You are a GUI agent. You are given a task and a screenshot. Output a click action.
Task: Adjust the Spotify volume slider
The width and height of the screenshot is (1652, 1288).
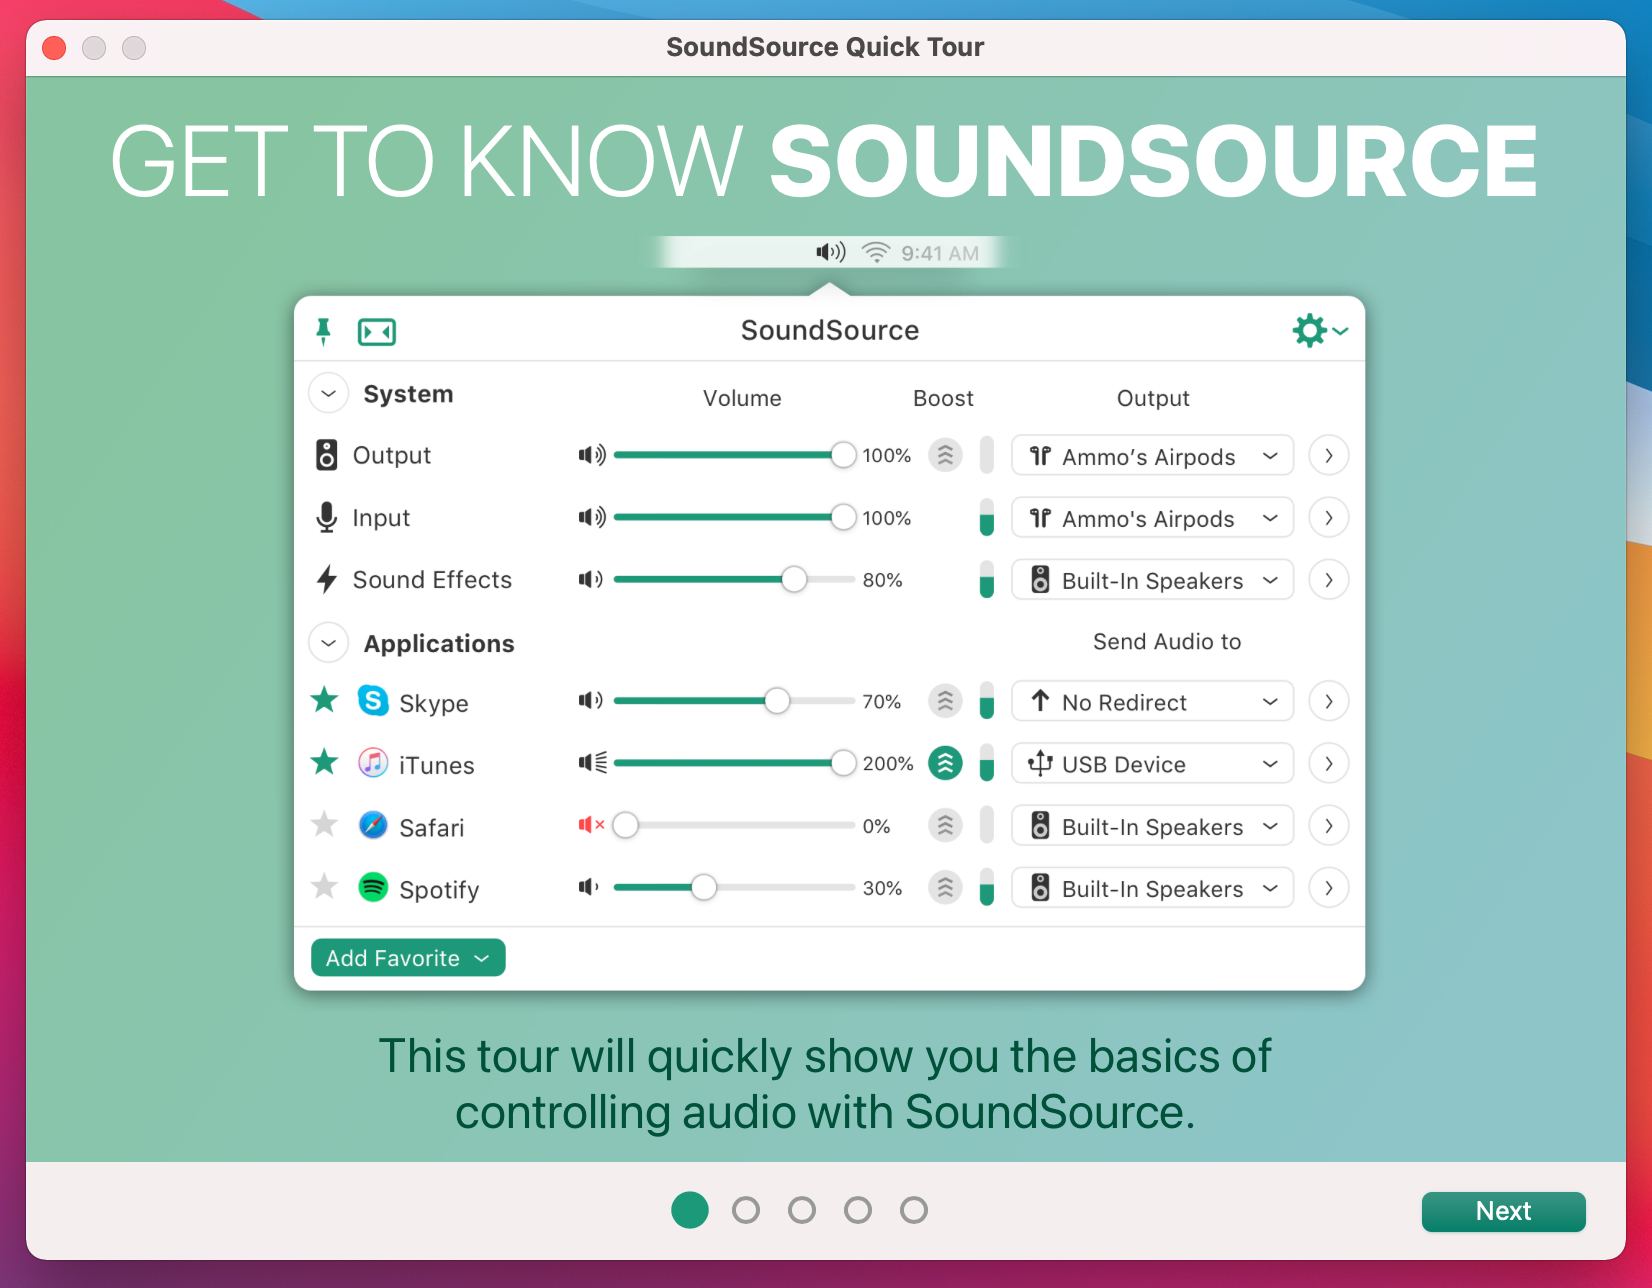pyautogui.click(x=734, y=887)
